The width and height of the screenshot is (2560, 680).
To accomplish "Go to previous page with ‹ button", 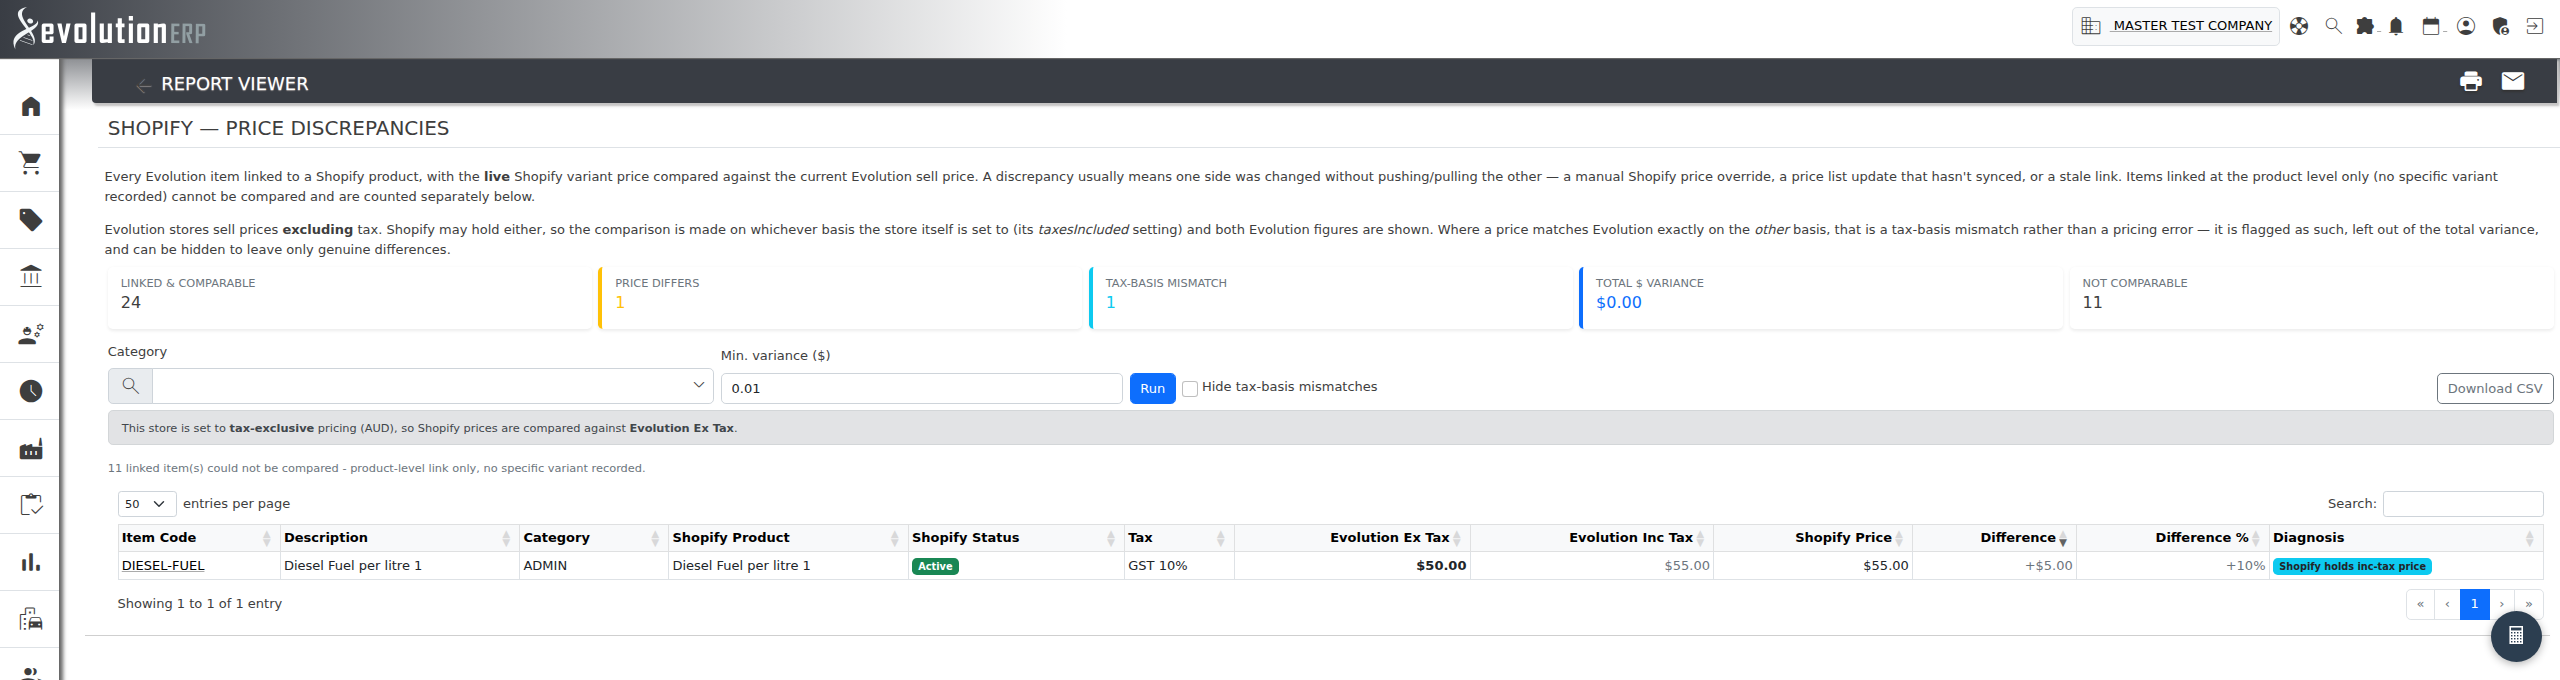I will 2447,604.
